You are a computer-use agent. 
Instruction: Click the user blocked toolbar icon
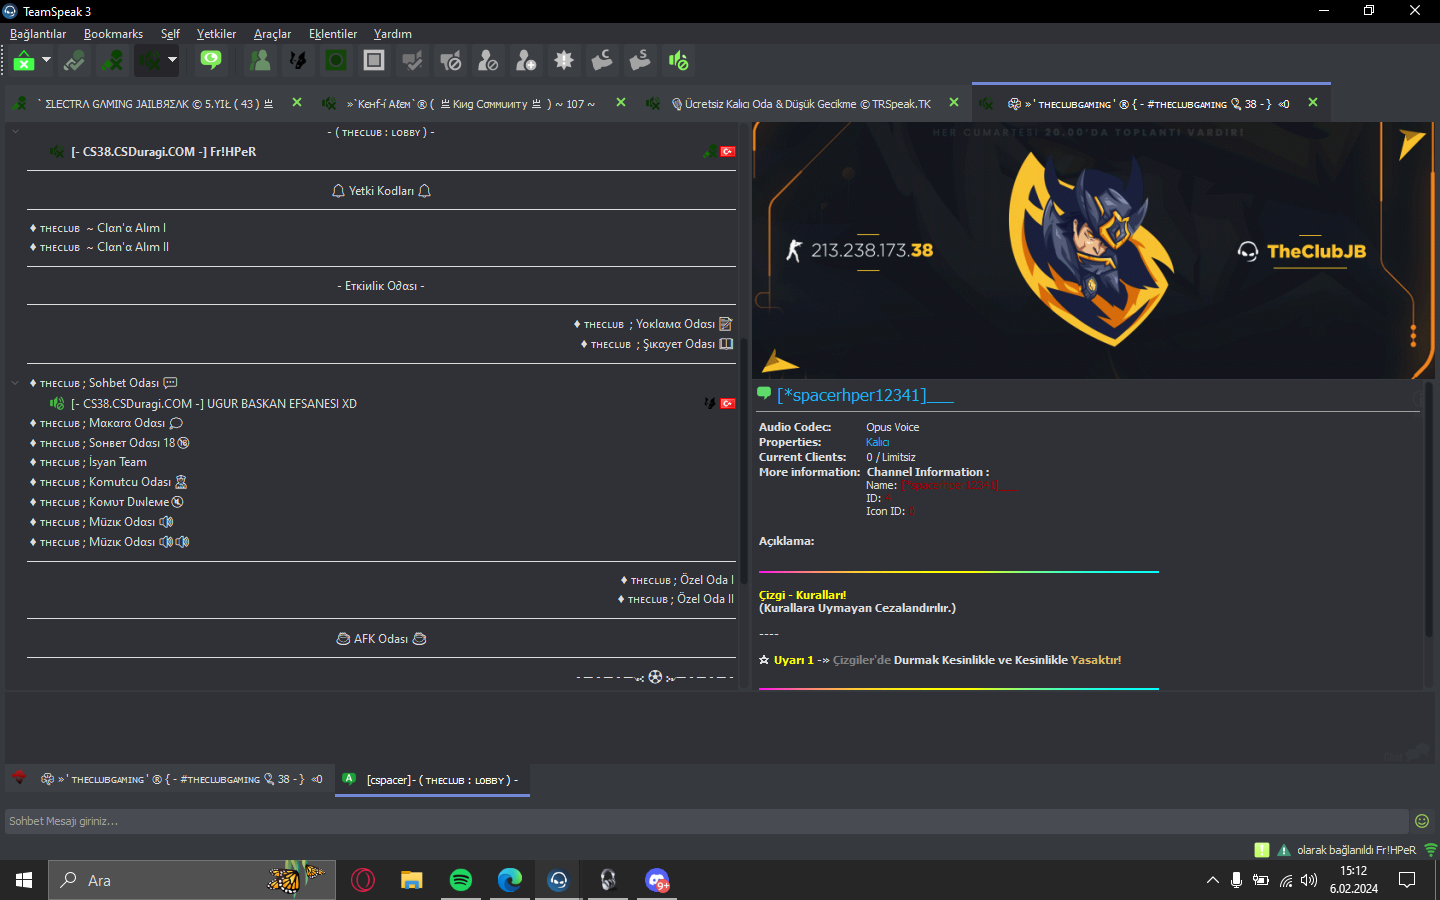[488, 61]
